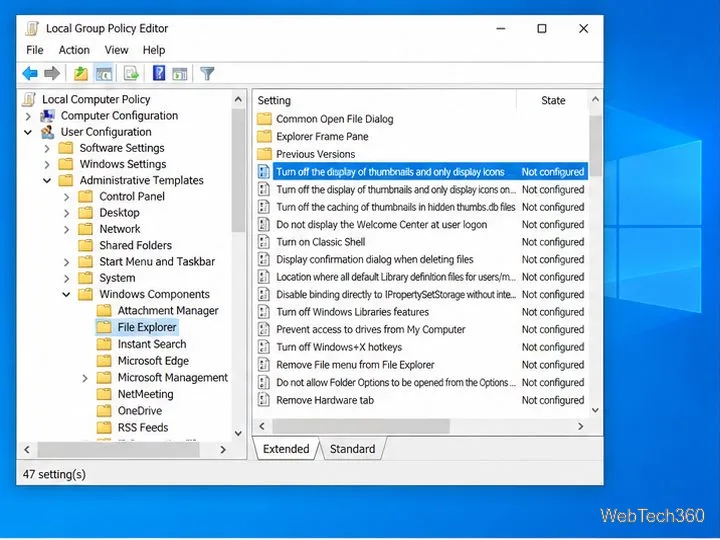Click the Back arrow toolbar icon
This screenshot has width=720, height=540.
(x=30, y=73)
